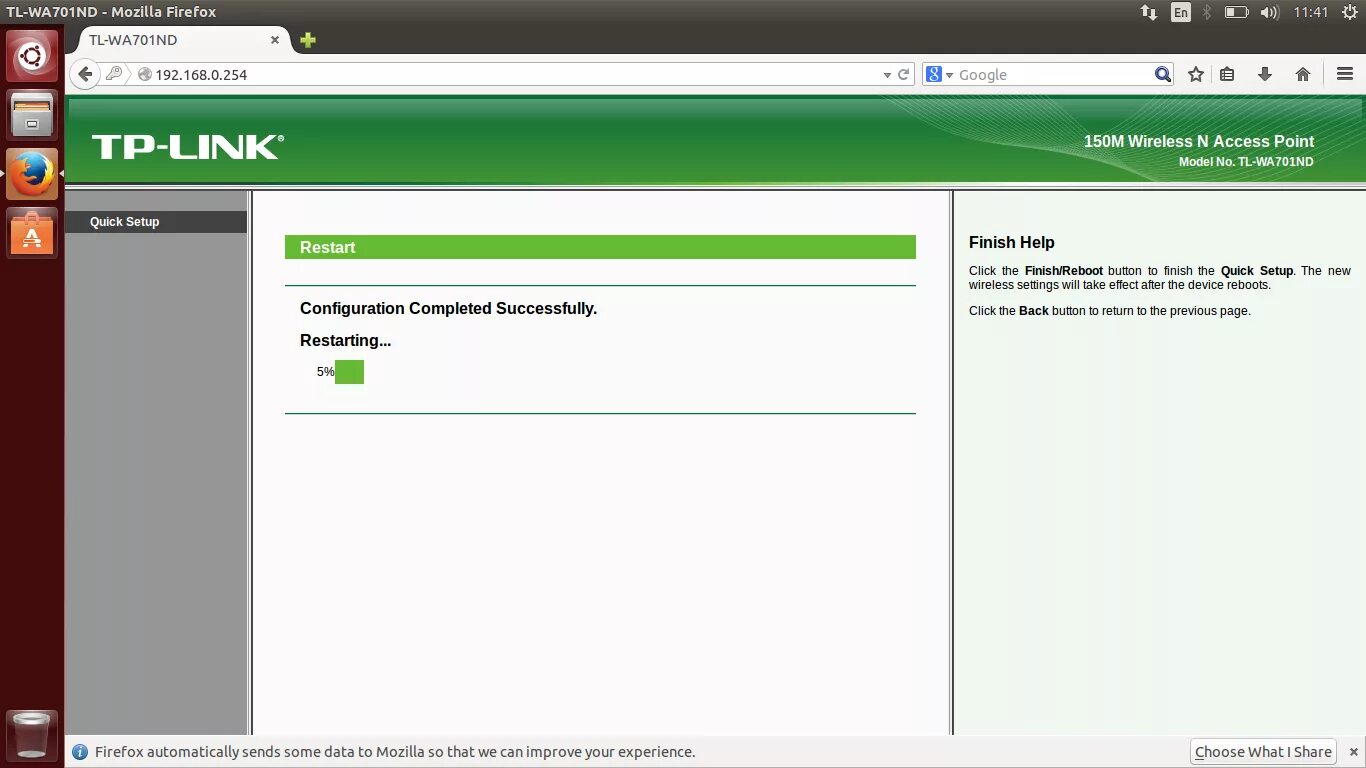Dismiss the Firefox data notification bar
Image resolution: width=1366 pixels, height=768 pixels.
pos(1353,752)
